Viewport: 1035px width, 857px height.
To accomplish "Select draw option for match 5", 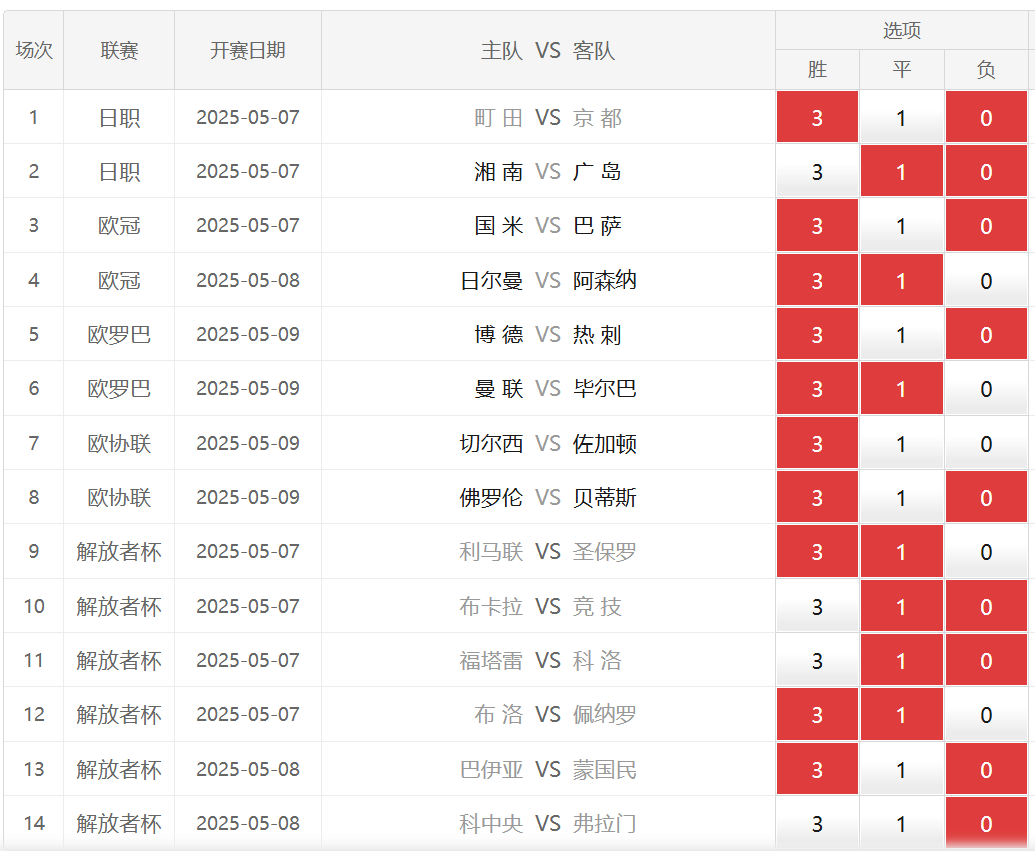I will click(x=901, y=335).
